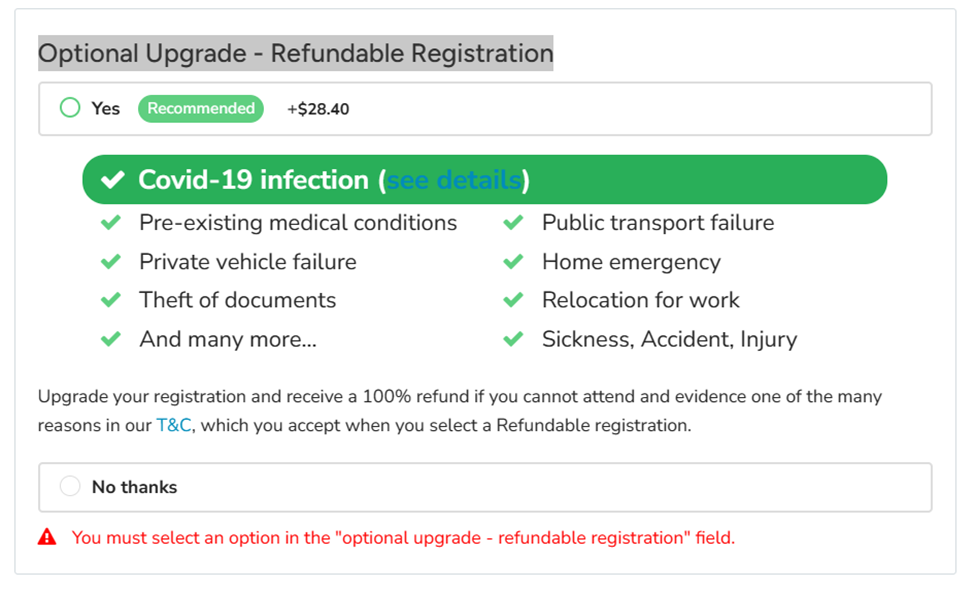This screenshot has height=589, width=975.
Task: Click the green Recommended badge
Action: tap(201, 108)
